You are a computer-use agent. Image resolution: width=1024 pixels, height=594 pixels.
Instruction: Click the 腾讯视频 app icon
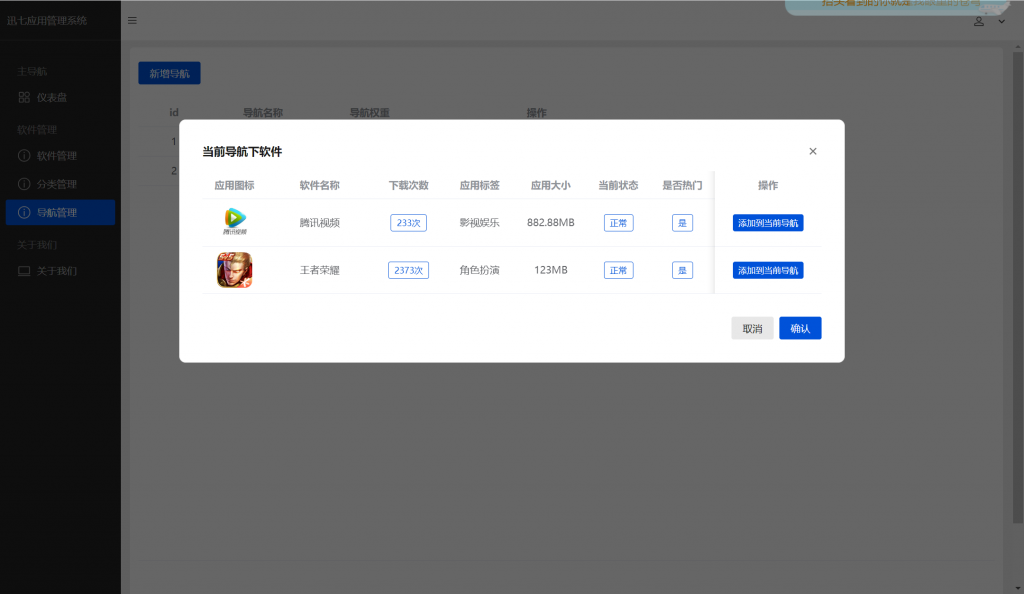[234, 221]
